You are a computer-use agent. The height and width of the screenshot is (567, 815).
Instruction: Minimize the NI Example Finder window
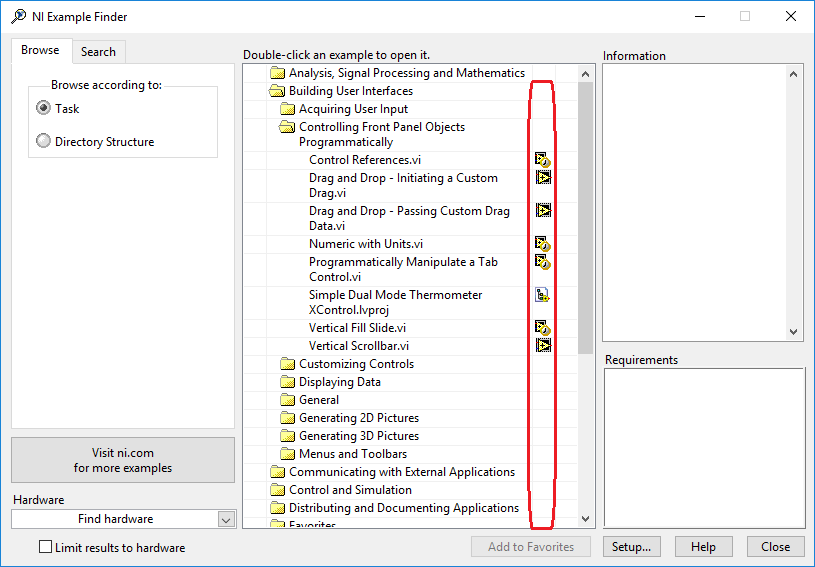pos(700,16)
